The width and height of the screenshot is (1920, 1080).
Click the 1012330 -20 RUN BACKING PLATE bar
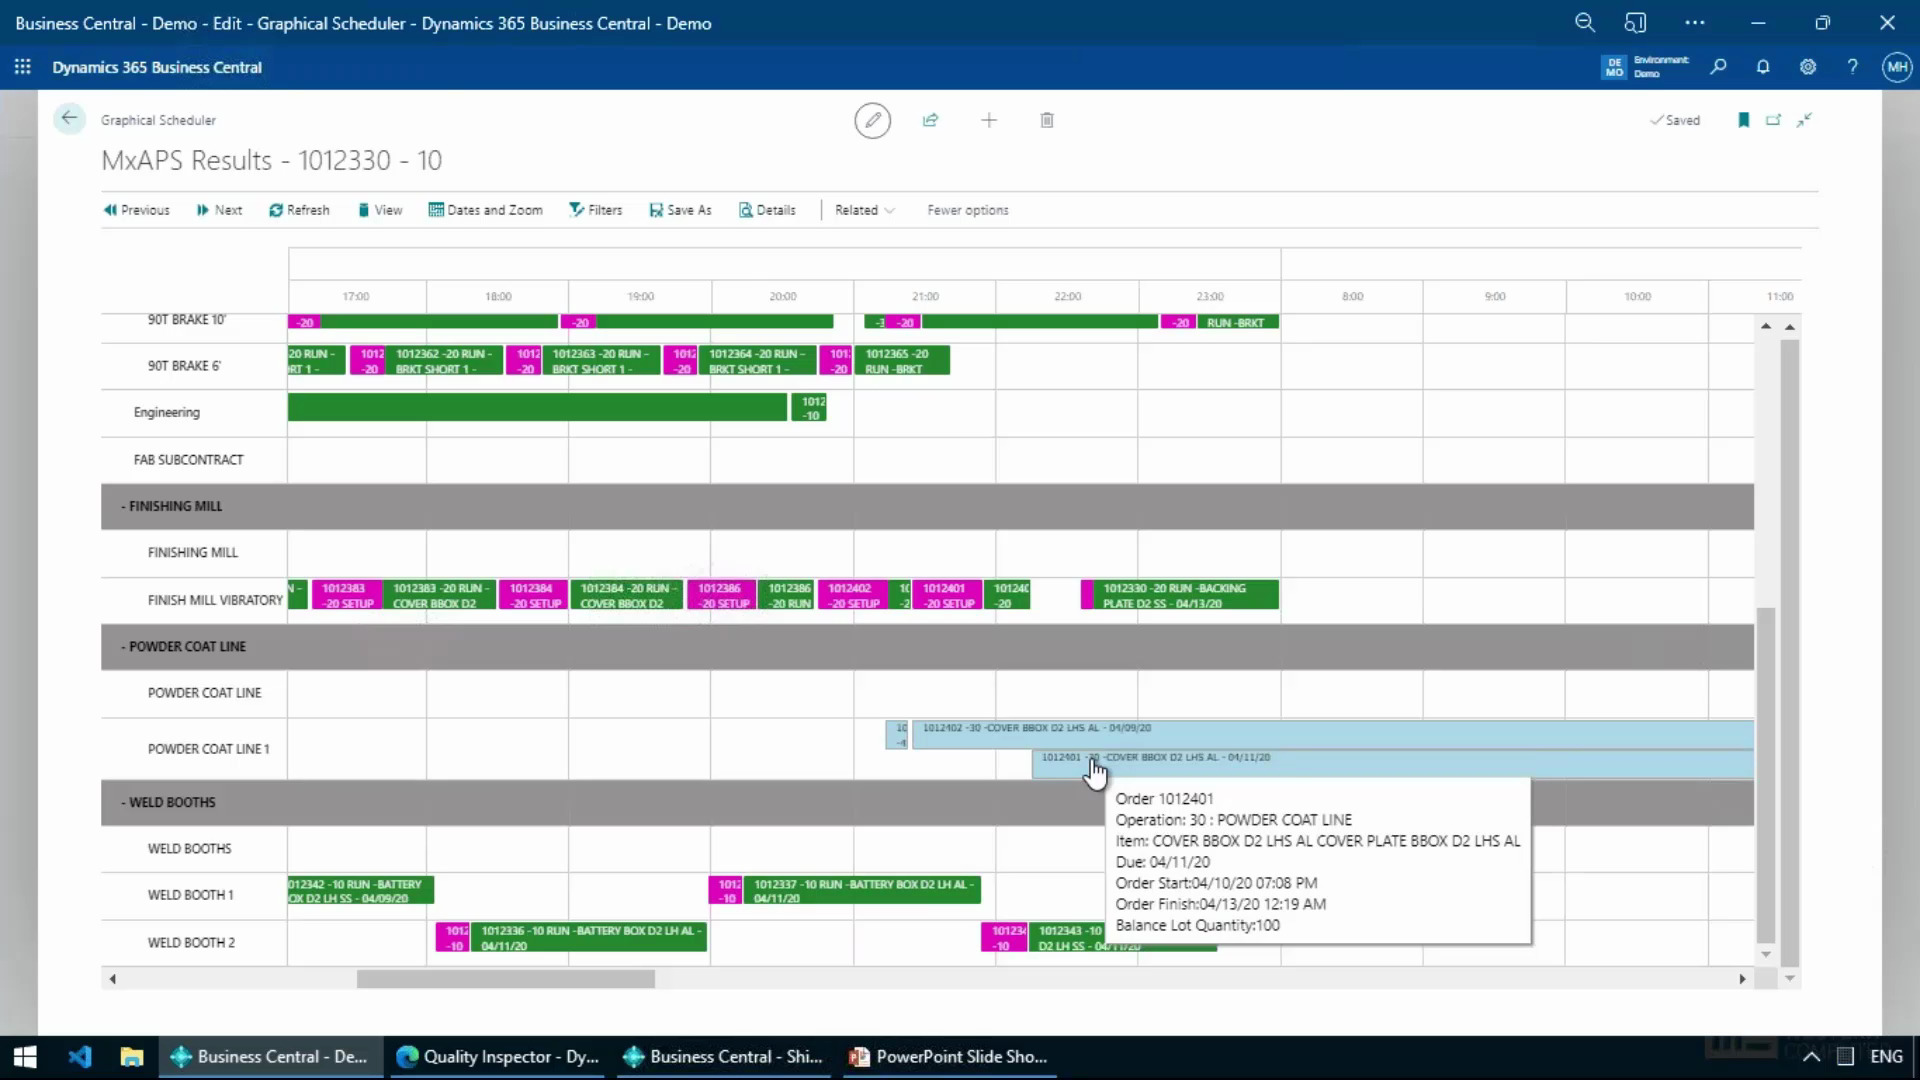pos(1186,595)
